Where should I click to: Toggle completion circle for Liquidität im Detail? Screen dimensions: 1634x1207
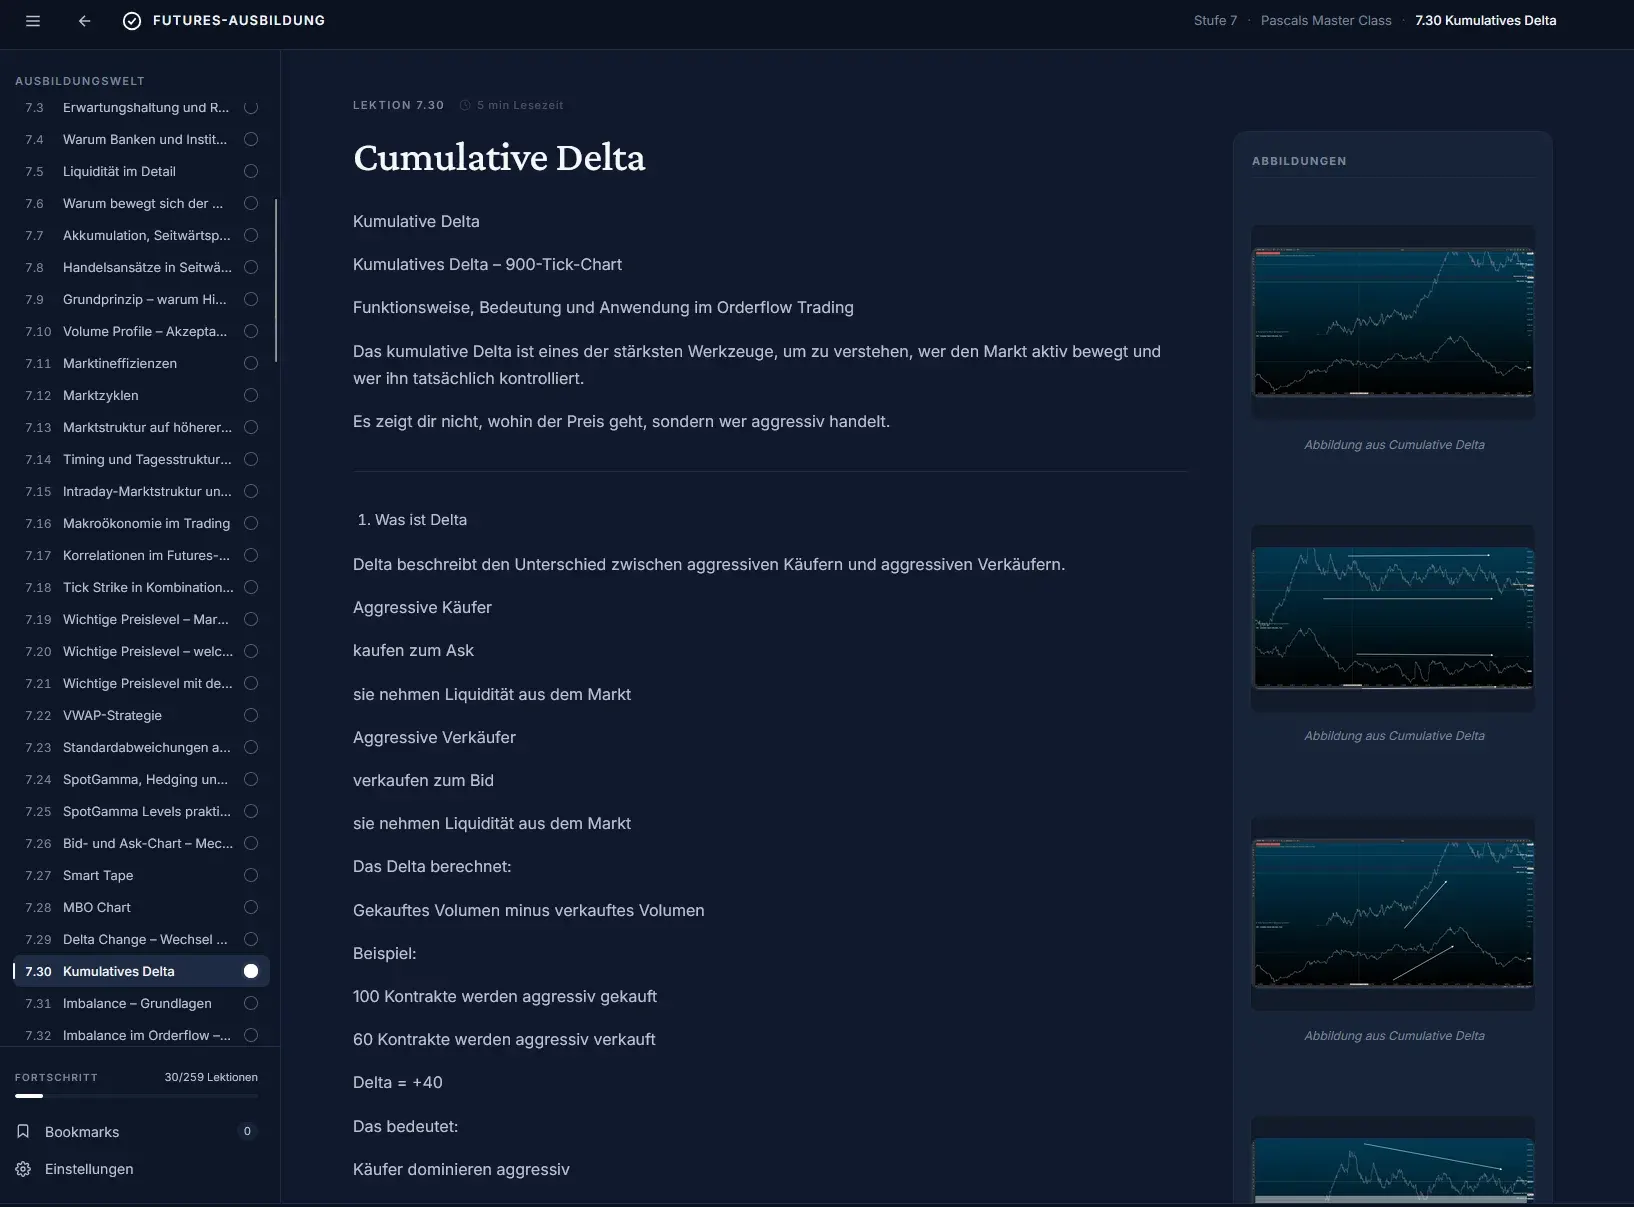[x=251, y=171]
